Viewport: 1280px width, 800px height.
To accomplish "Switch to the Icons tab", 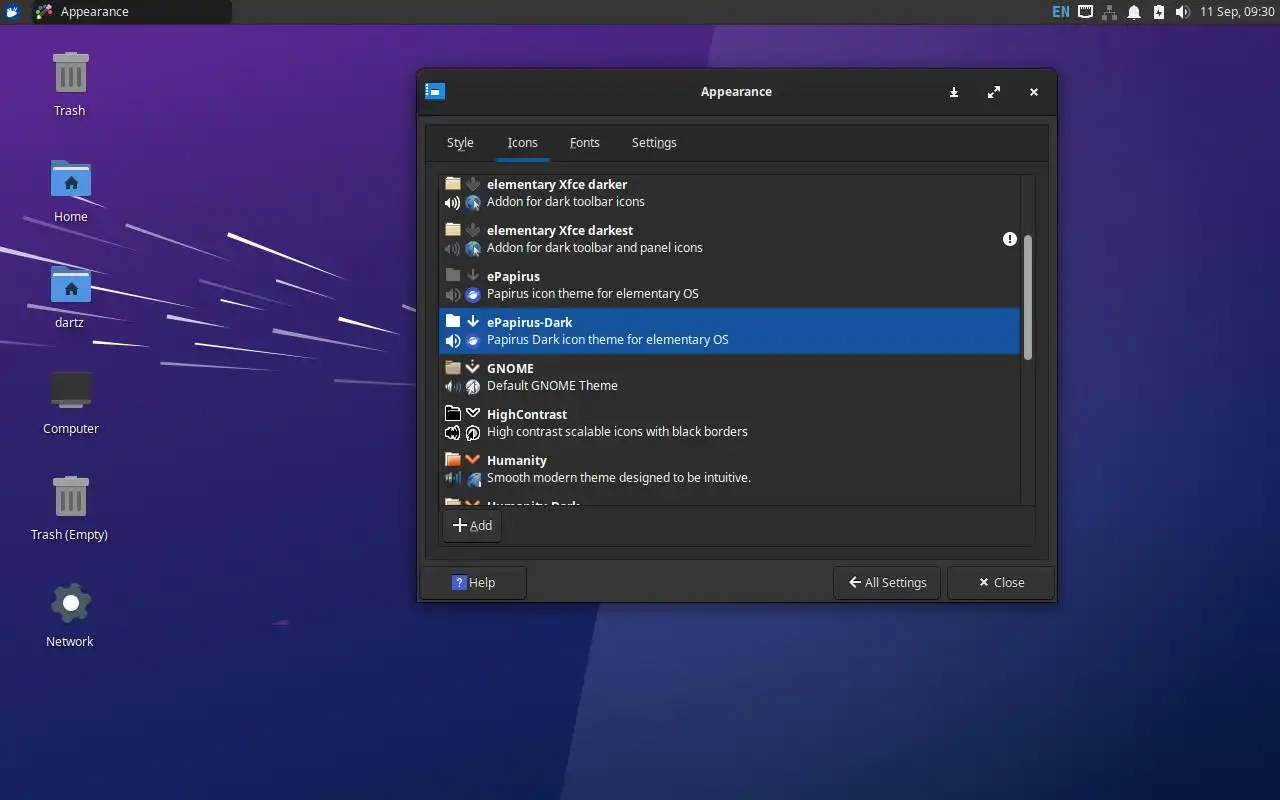I will pyautogui.click(x=522, y=143).
